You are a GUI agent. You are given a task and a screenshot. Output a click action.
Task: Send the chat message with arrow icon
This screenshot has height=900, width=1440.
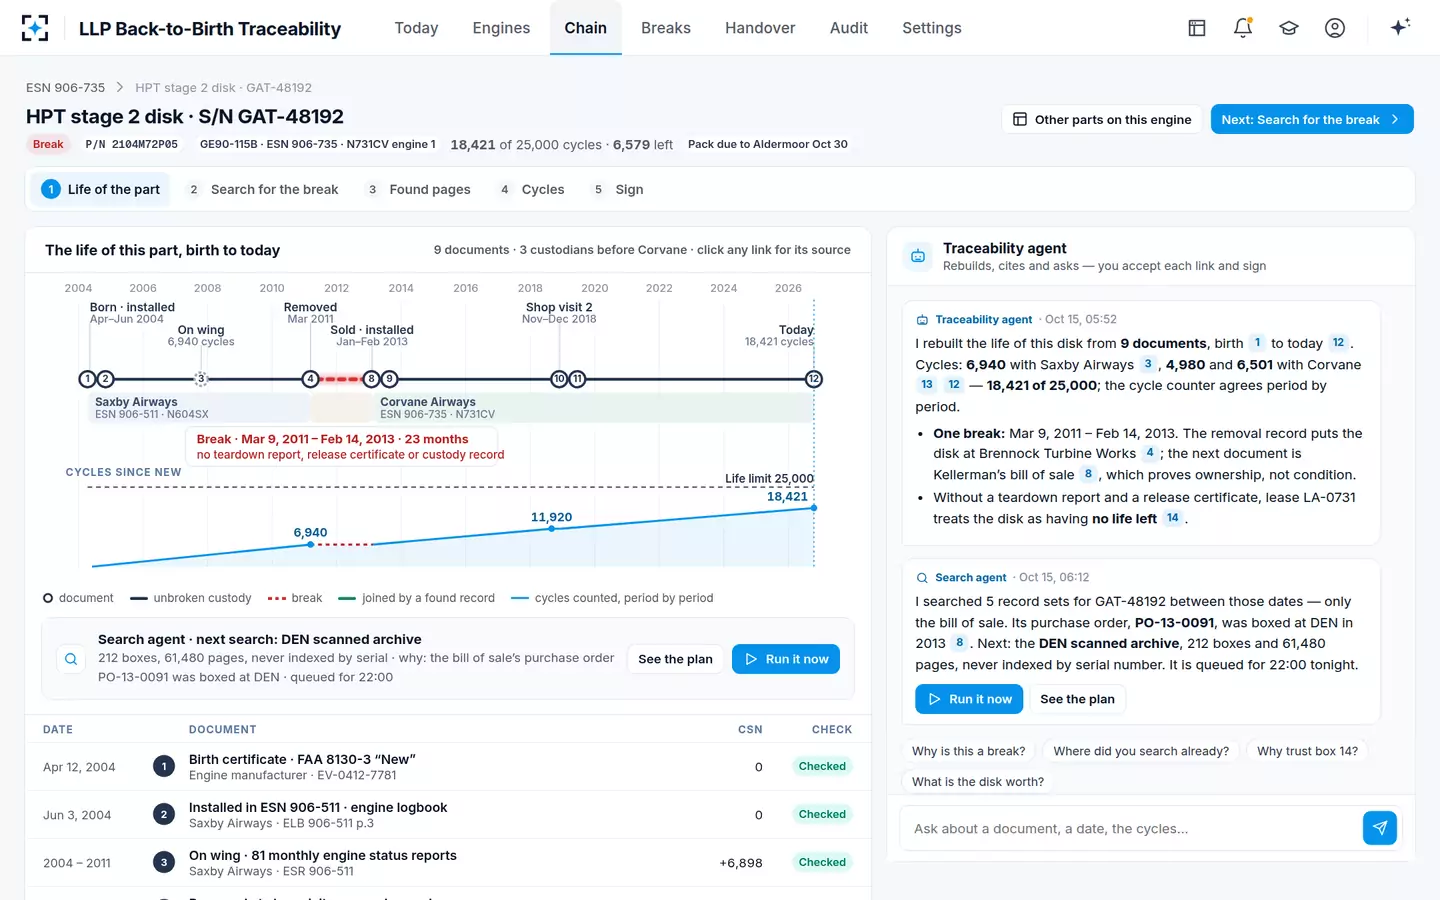pyautogui.click(x=1379, y=828)
